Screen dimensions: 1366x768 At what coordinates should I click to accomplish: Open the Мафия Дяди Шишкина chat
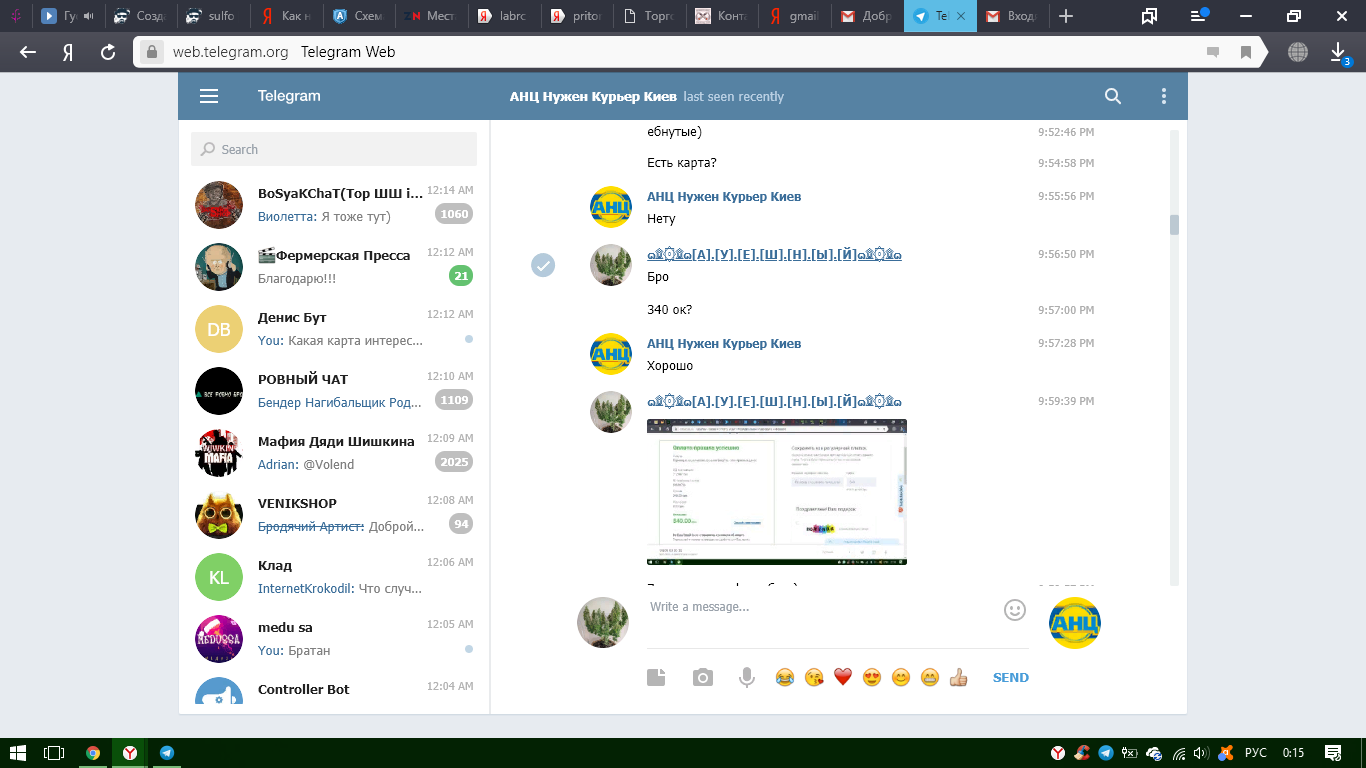coord(334,453)
